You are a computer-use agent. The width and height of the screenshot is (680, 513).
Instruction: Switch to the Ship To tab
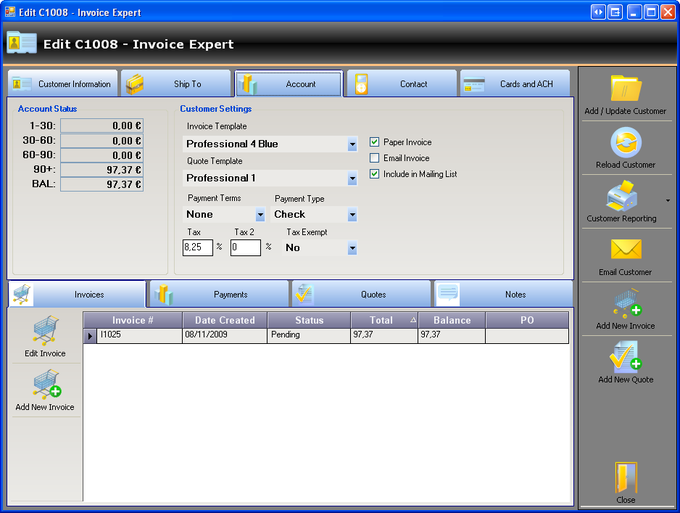tap(176, 83)
